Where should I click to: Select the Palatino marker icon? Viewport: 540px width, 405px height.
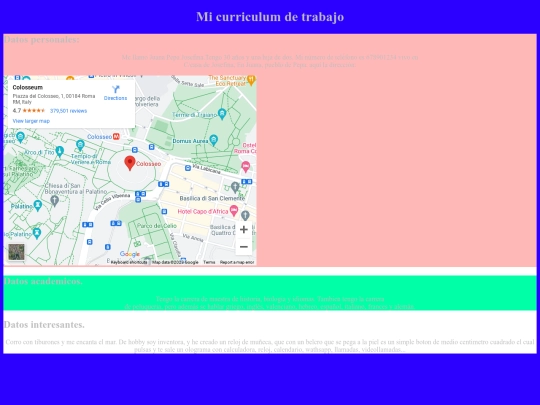pos(38,206)
